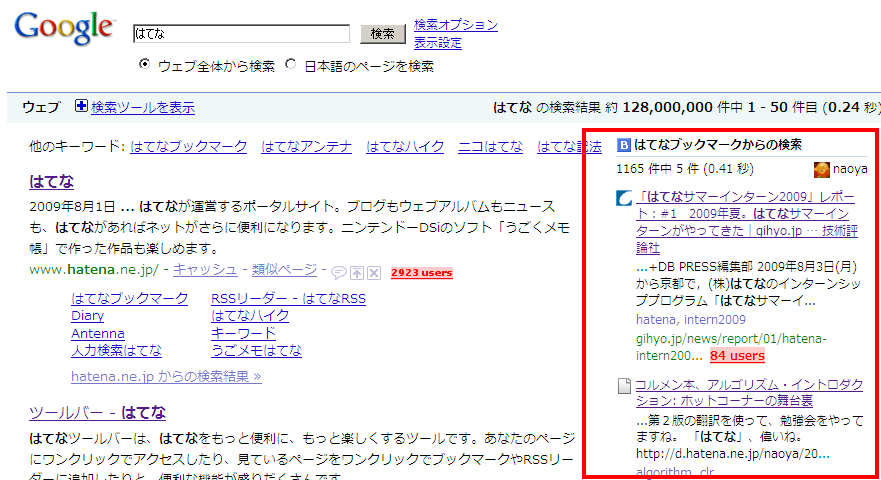Image resolution: width=881 pixels, height=480 pixels.
Task: Click keyword suggestion はてなアンテナ
Action: [307, 147]
